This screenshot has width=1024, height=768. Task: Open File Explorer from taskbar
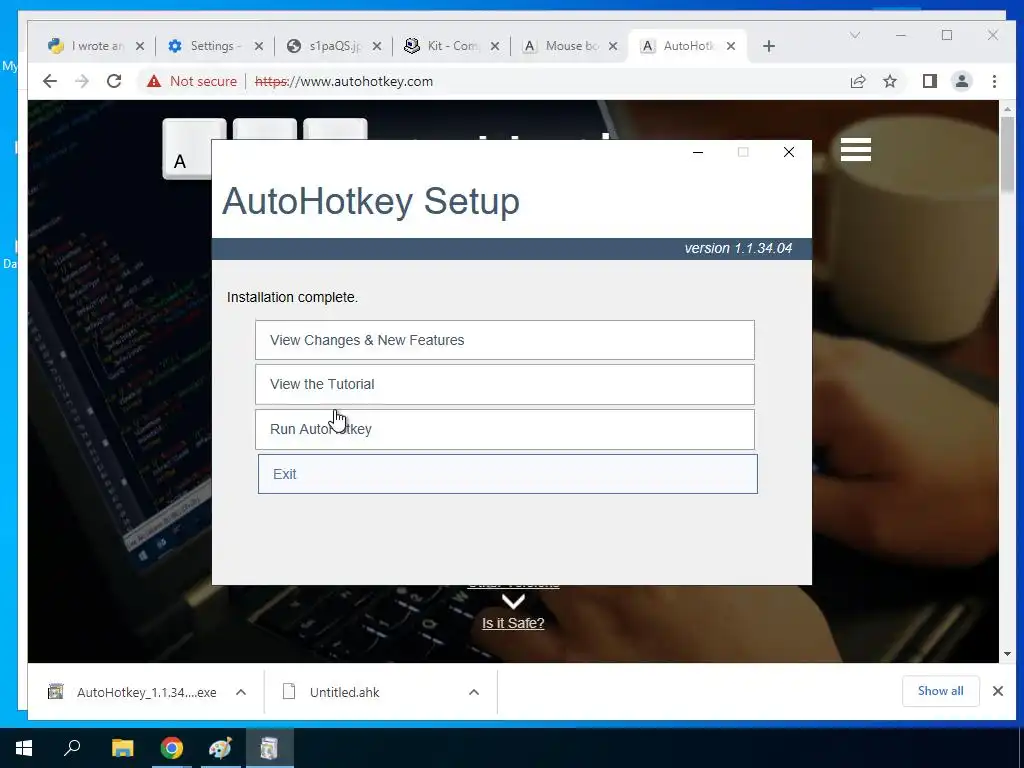[123, 748]
